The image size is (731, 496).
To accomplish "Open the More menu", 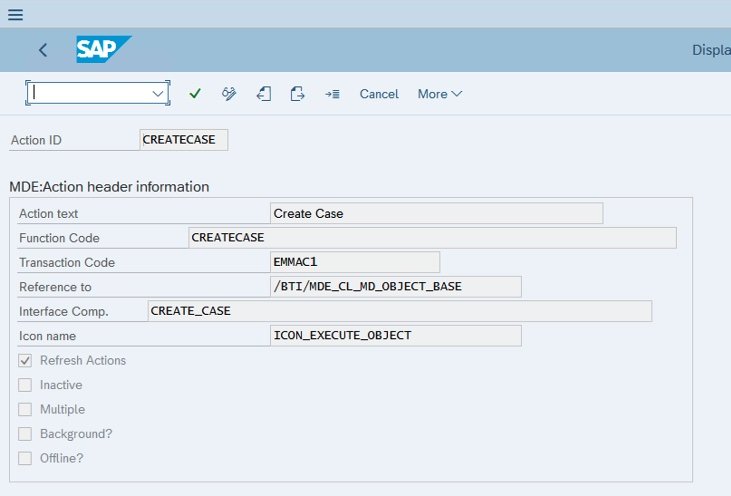I will tap(440, 94).
